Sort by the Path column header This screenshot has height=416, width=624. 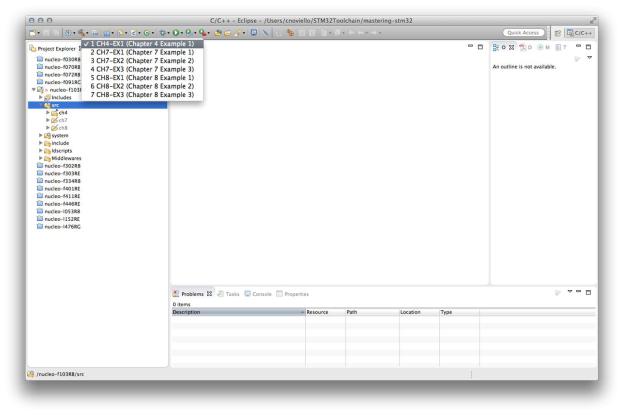(372, 312)
